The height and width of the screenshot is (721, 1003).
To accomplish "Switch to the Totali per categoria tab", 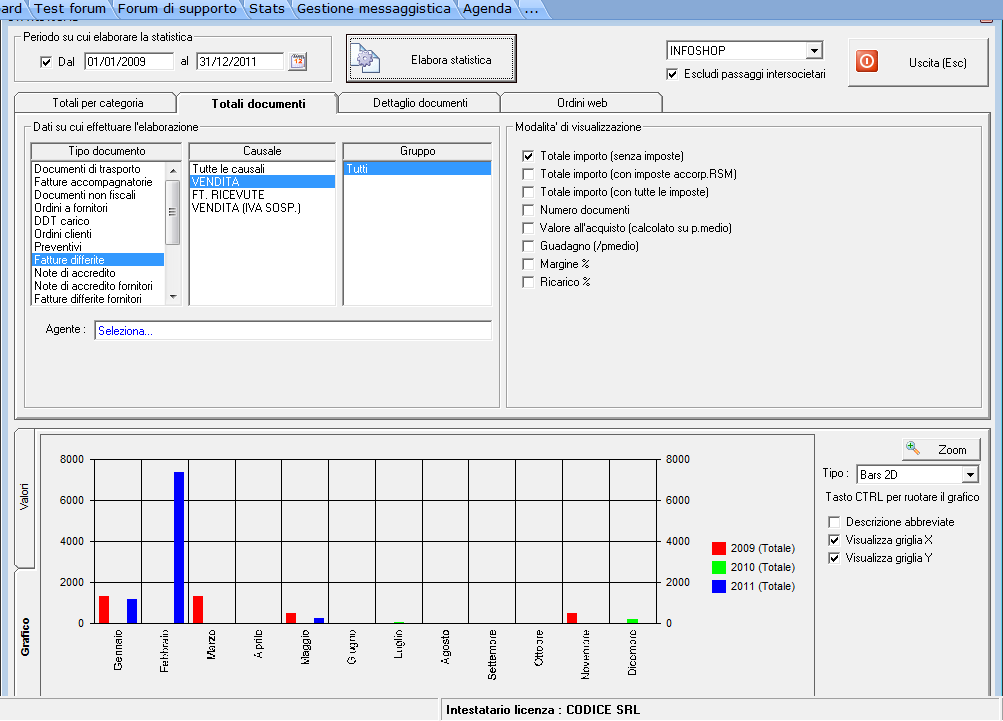I will (98, 103).
